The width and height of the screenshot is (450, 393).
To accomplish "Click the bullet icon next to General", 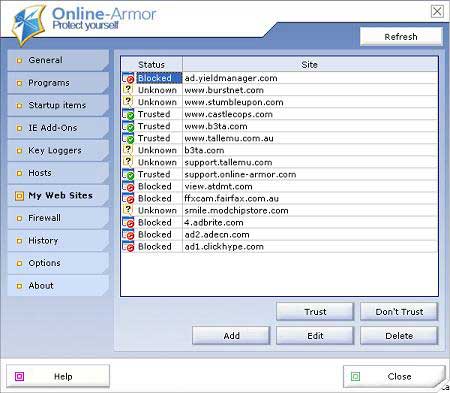I will coord(19,60).
